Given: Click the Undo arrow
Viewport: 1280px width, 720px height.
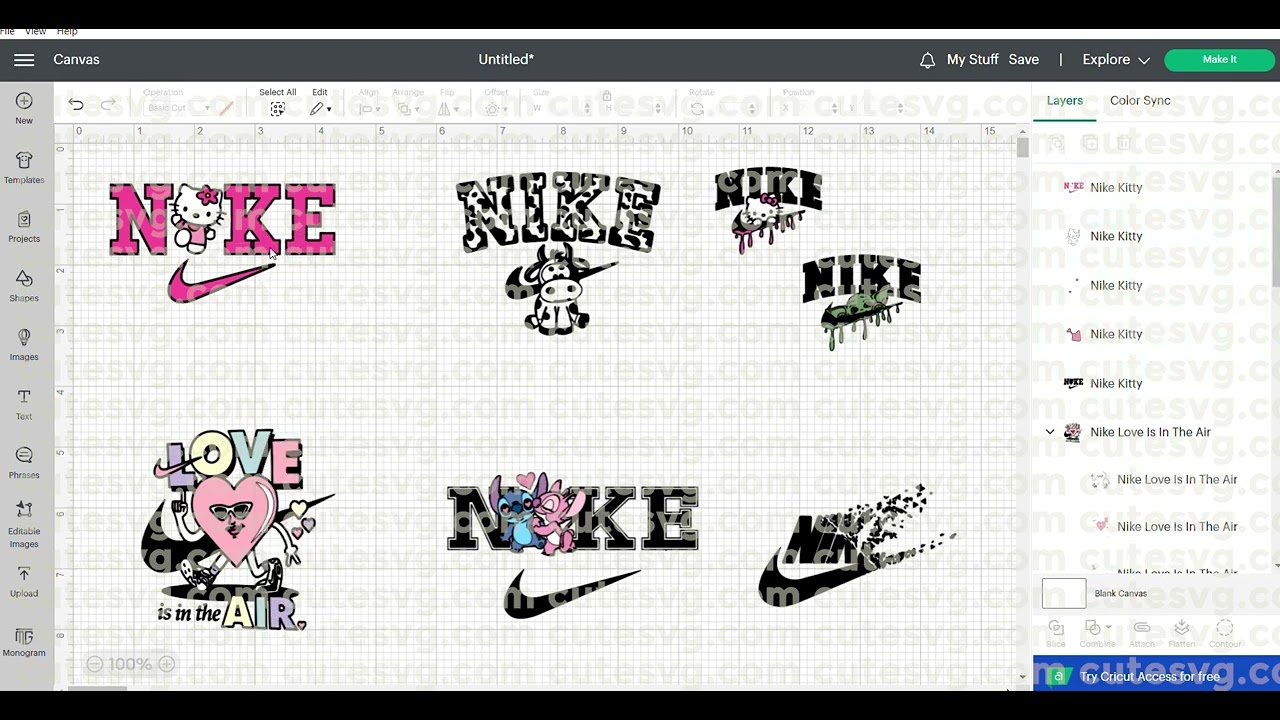Looking at the screenshot, I should [76, 105].
